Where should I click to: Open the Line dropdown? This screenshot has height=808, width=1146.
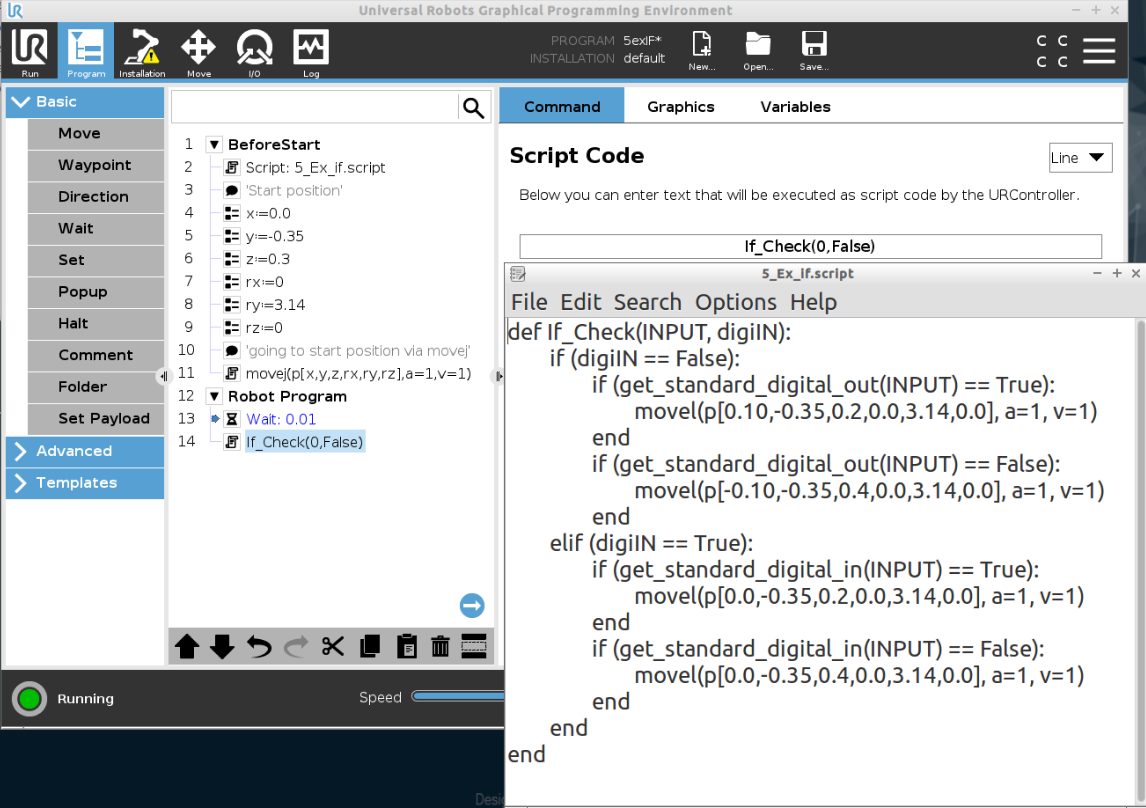point(1080,158)
